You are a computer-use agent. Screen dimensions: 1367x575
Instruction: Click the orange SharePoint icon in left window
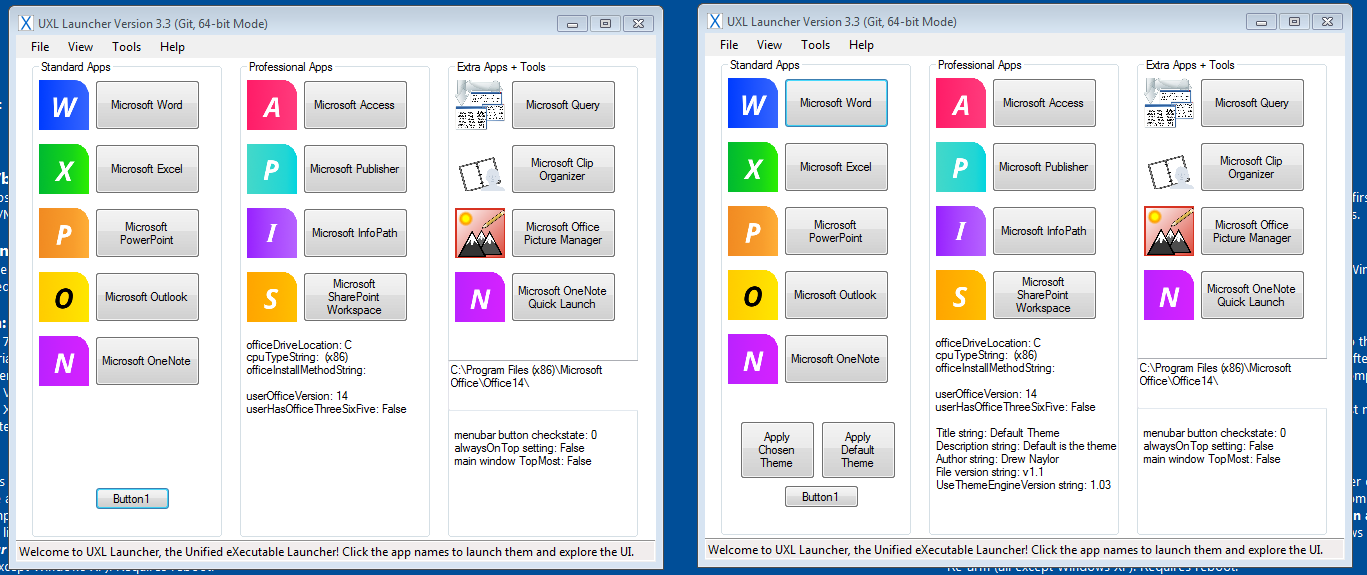(272, 297)
